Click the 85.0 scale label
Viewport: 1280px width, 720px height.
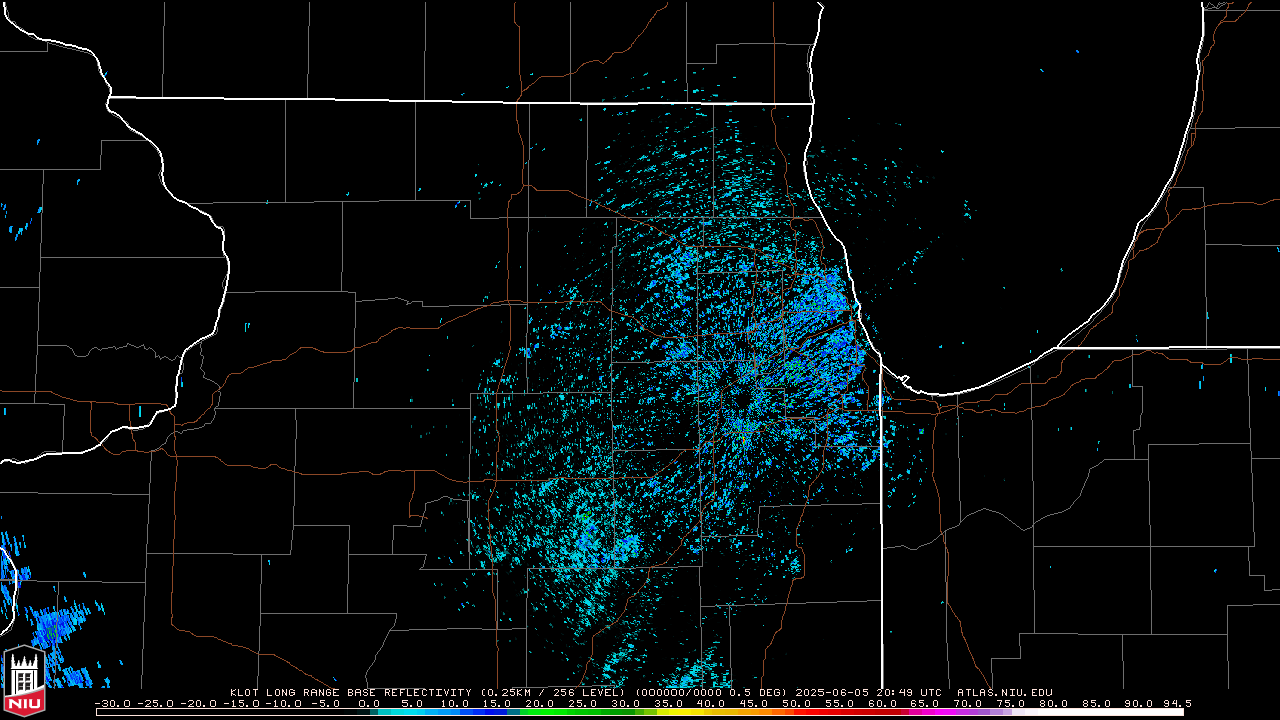1097,703
